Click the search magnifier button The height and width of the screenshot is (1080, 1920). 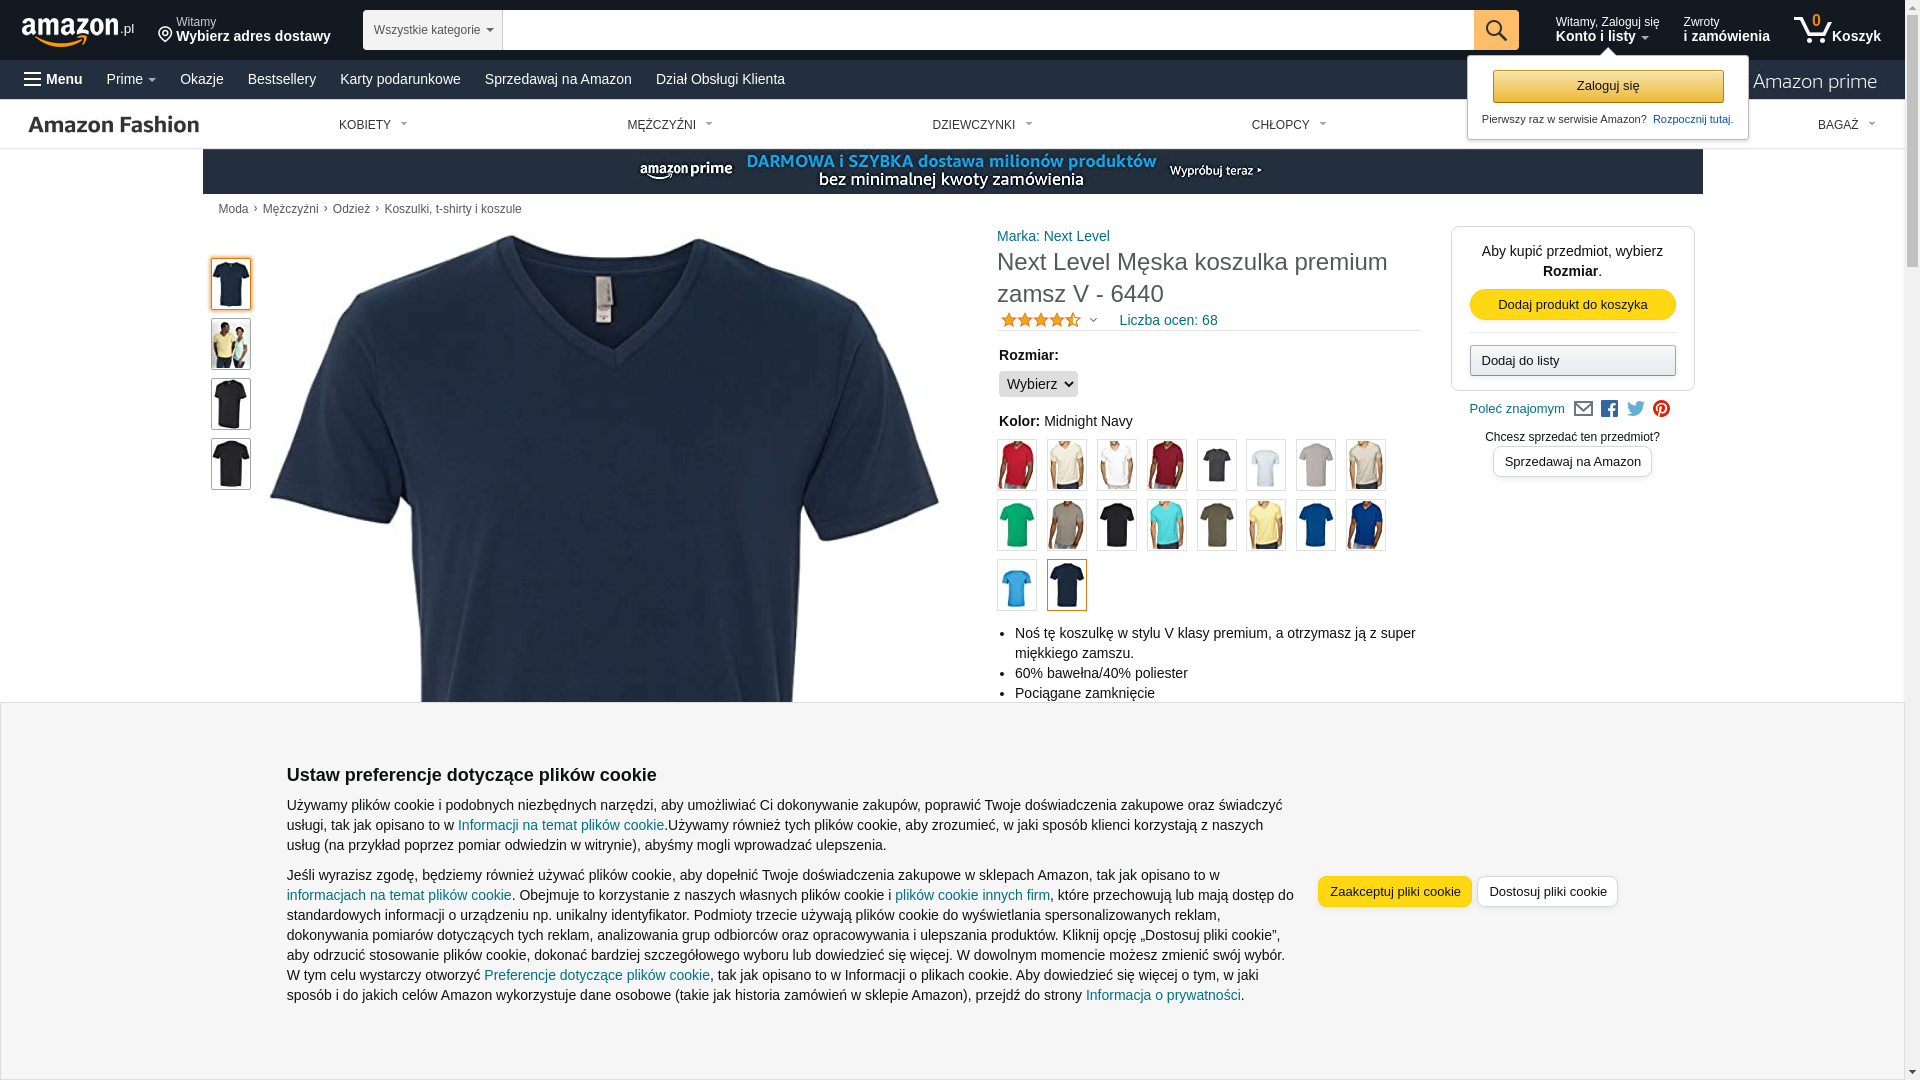(1496, 30)
